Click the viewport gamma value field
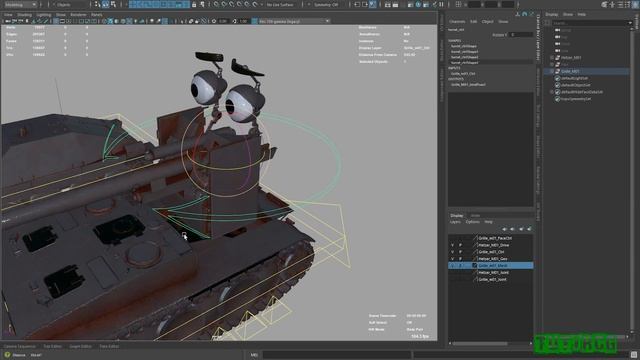Viewport: 640px width, 360px height. 244,21
